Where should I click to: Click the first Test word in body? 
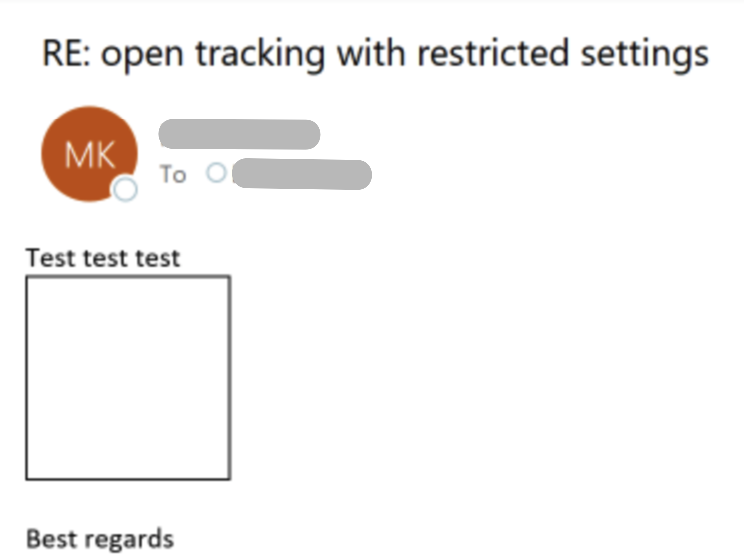tap(50, 258)
